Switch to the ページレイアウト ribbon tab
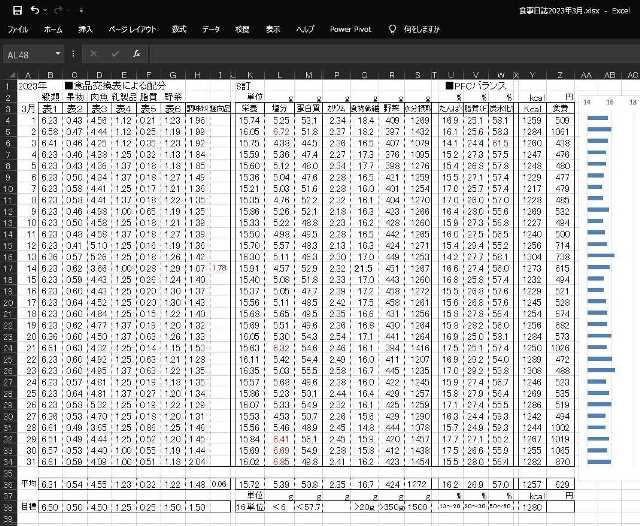 click(132, 29)
